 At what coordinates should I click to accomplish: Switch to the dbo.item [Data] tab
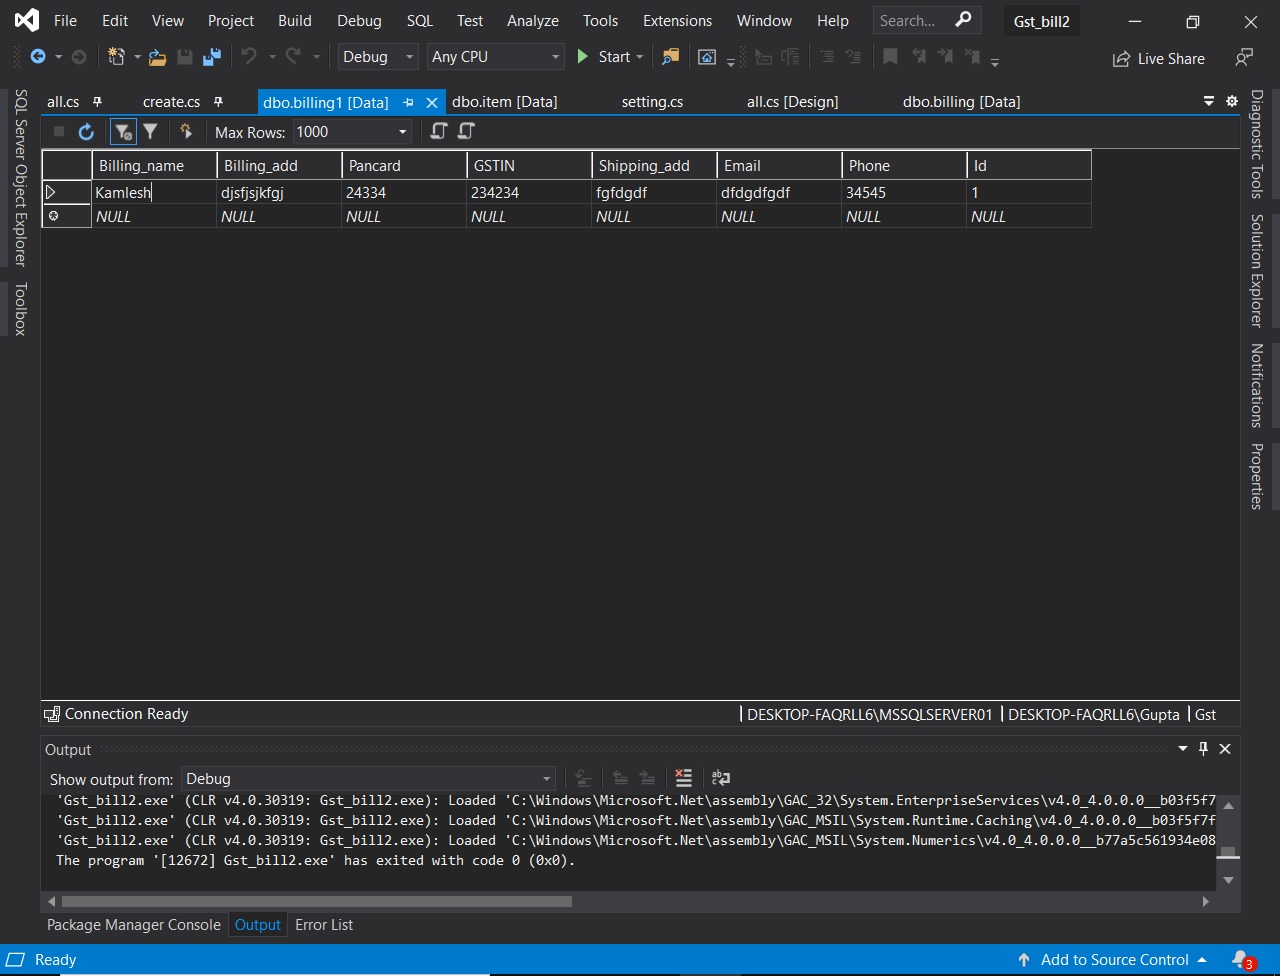(x=505, y=102)
